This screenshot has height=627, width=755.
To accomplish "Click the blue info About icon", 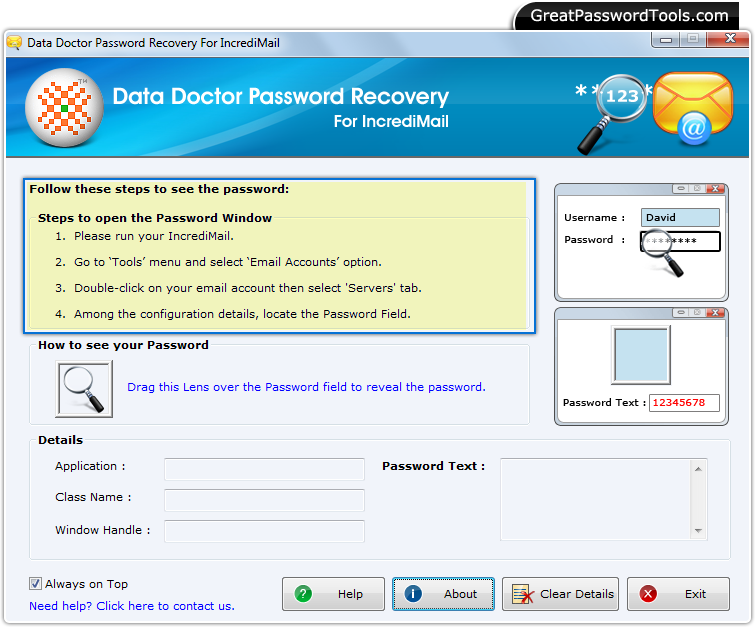I will (x=413, y=594).
